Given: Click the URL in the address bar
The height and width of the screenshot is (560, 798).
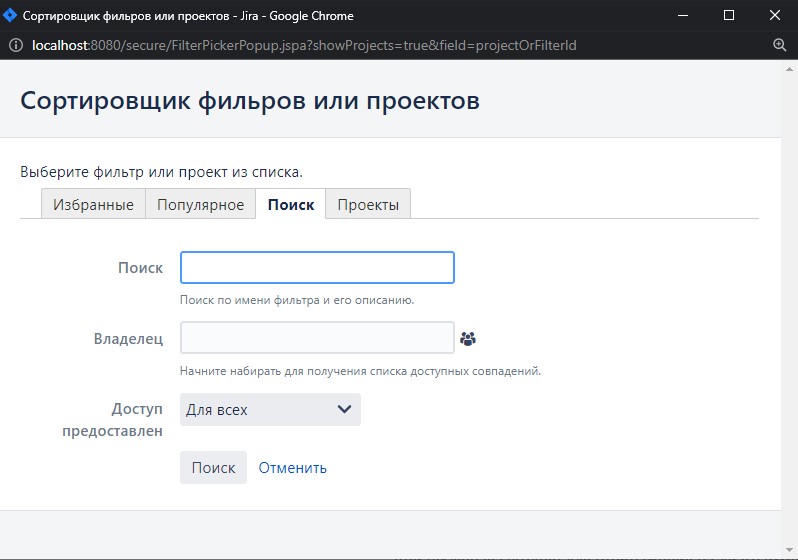Looking at the screenshot, I should 304,45.
